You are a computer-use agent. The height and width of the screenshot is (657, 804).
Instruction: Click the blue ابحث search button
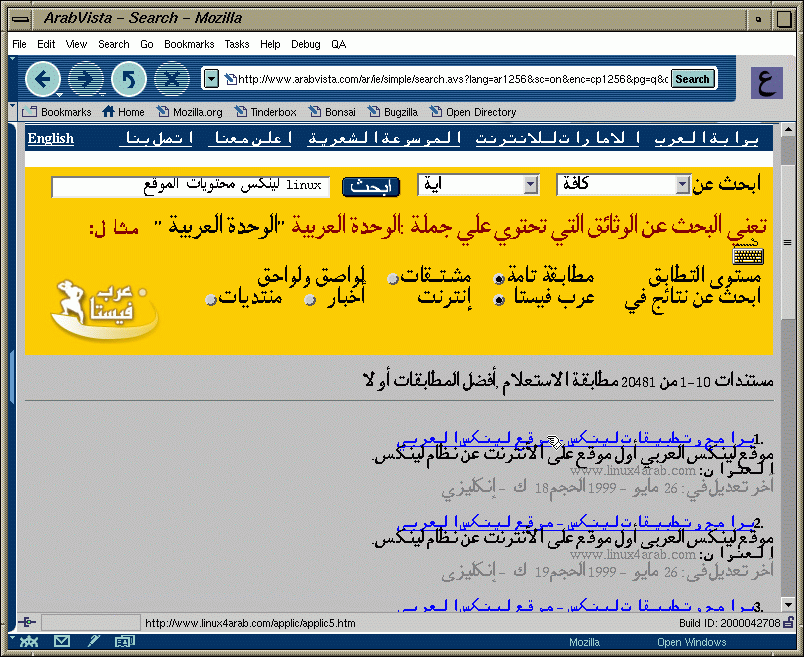[371, 186]
